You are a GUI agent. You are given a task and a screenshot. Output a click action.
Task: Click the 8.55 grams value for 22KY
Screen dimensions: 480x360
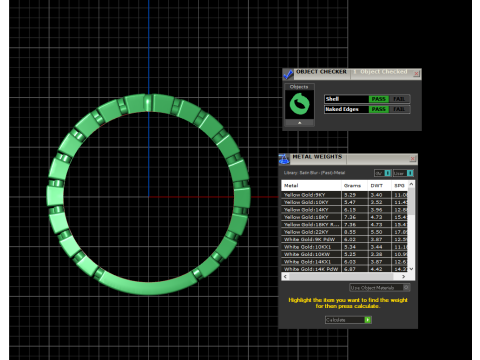350,232
